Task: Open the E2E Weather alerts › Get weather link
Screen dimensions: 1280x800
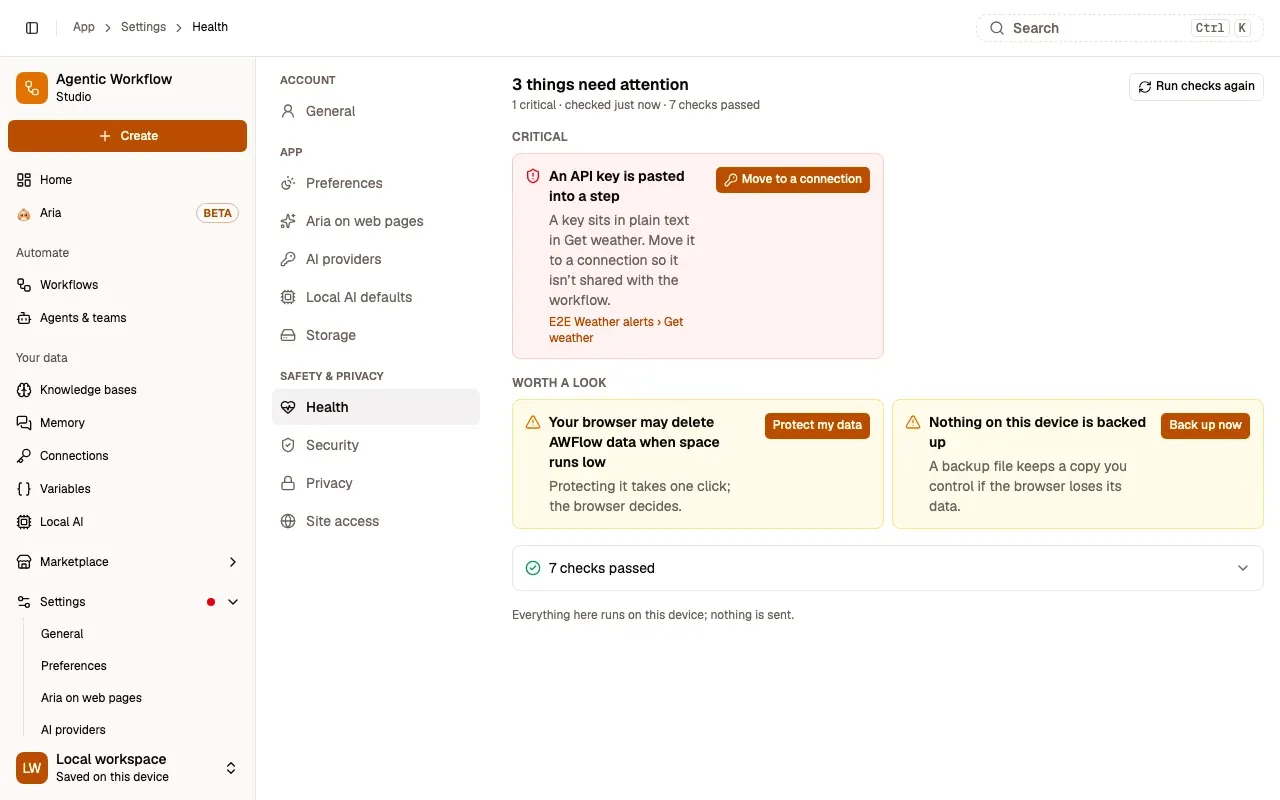Action: coord(616,330)
